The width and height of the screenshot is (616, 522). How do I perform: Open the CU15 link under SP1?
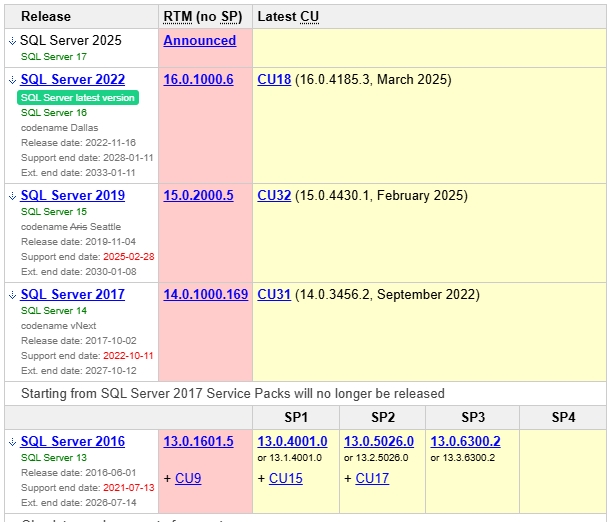coord(286,478)
